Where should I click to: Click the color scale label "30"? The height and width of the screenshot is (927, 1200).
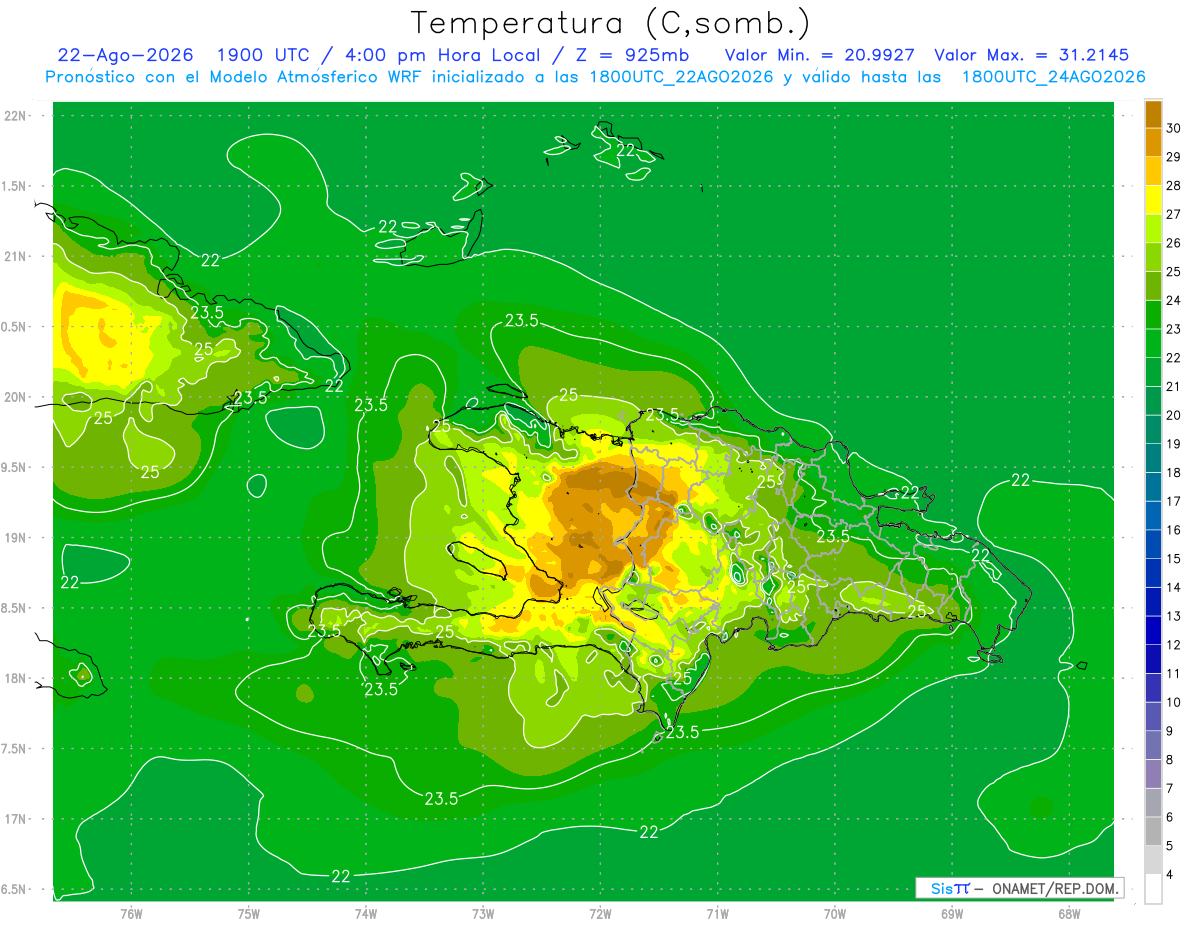point(1174,128)
